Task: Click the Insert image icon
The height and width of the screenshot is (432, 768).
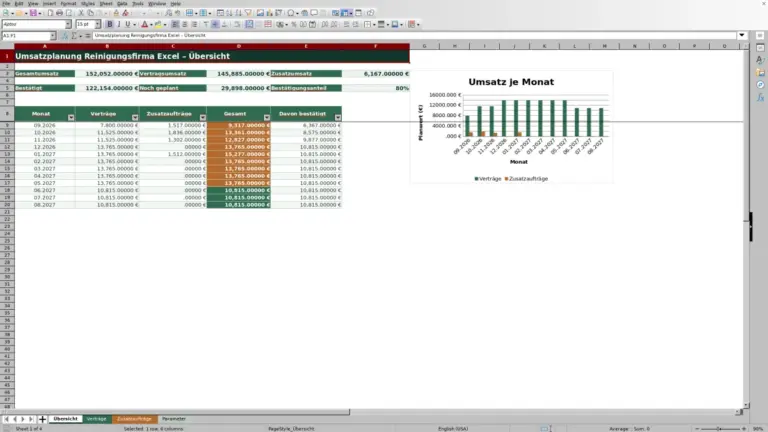Action: (x=260, y=13)
